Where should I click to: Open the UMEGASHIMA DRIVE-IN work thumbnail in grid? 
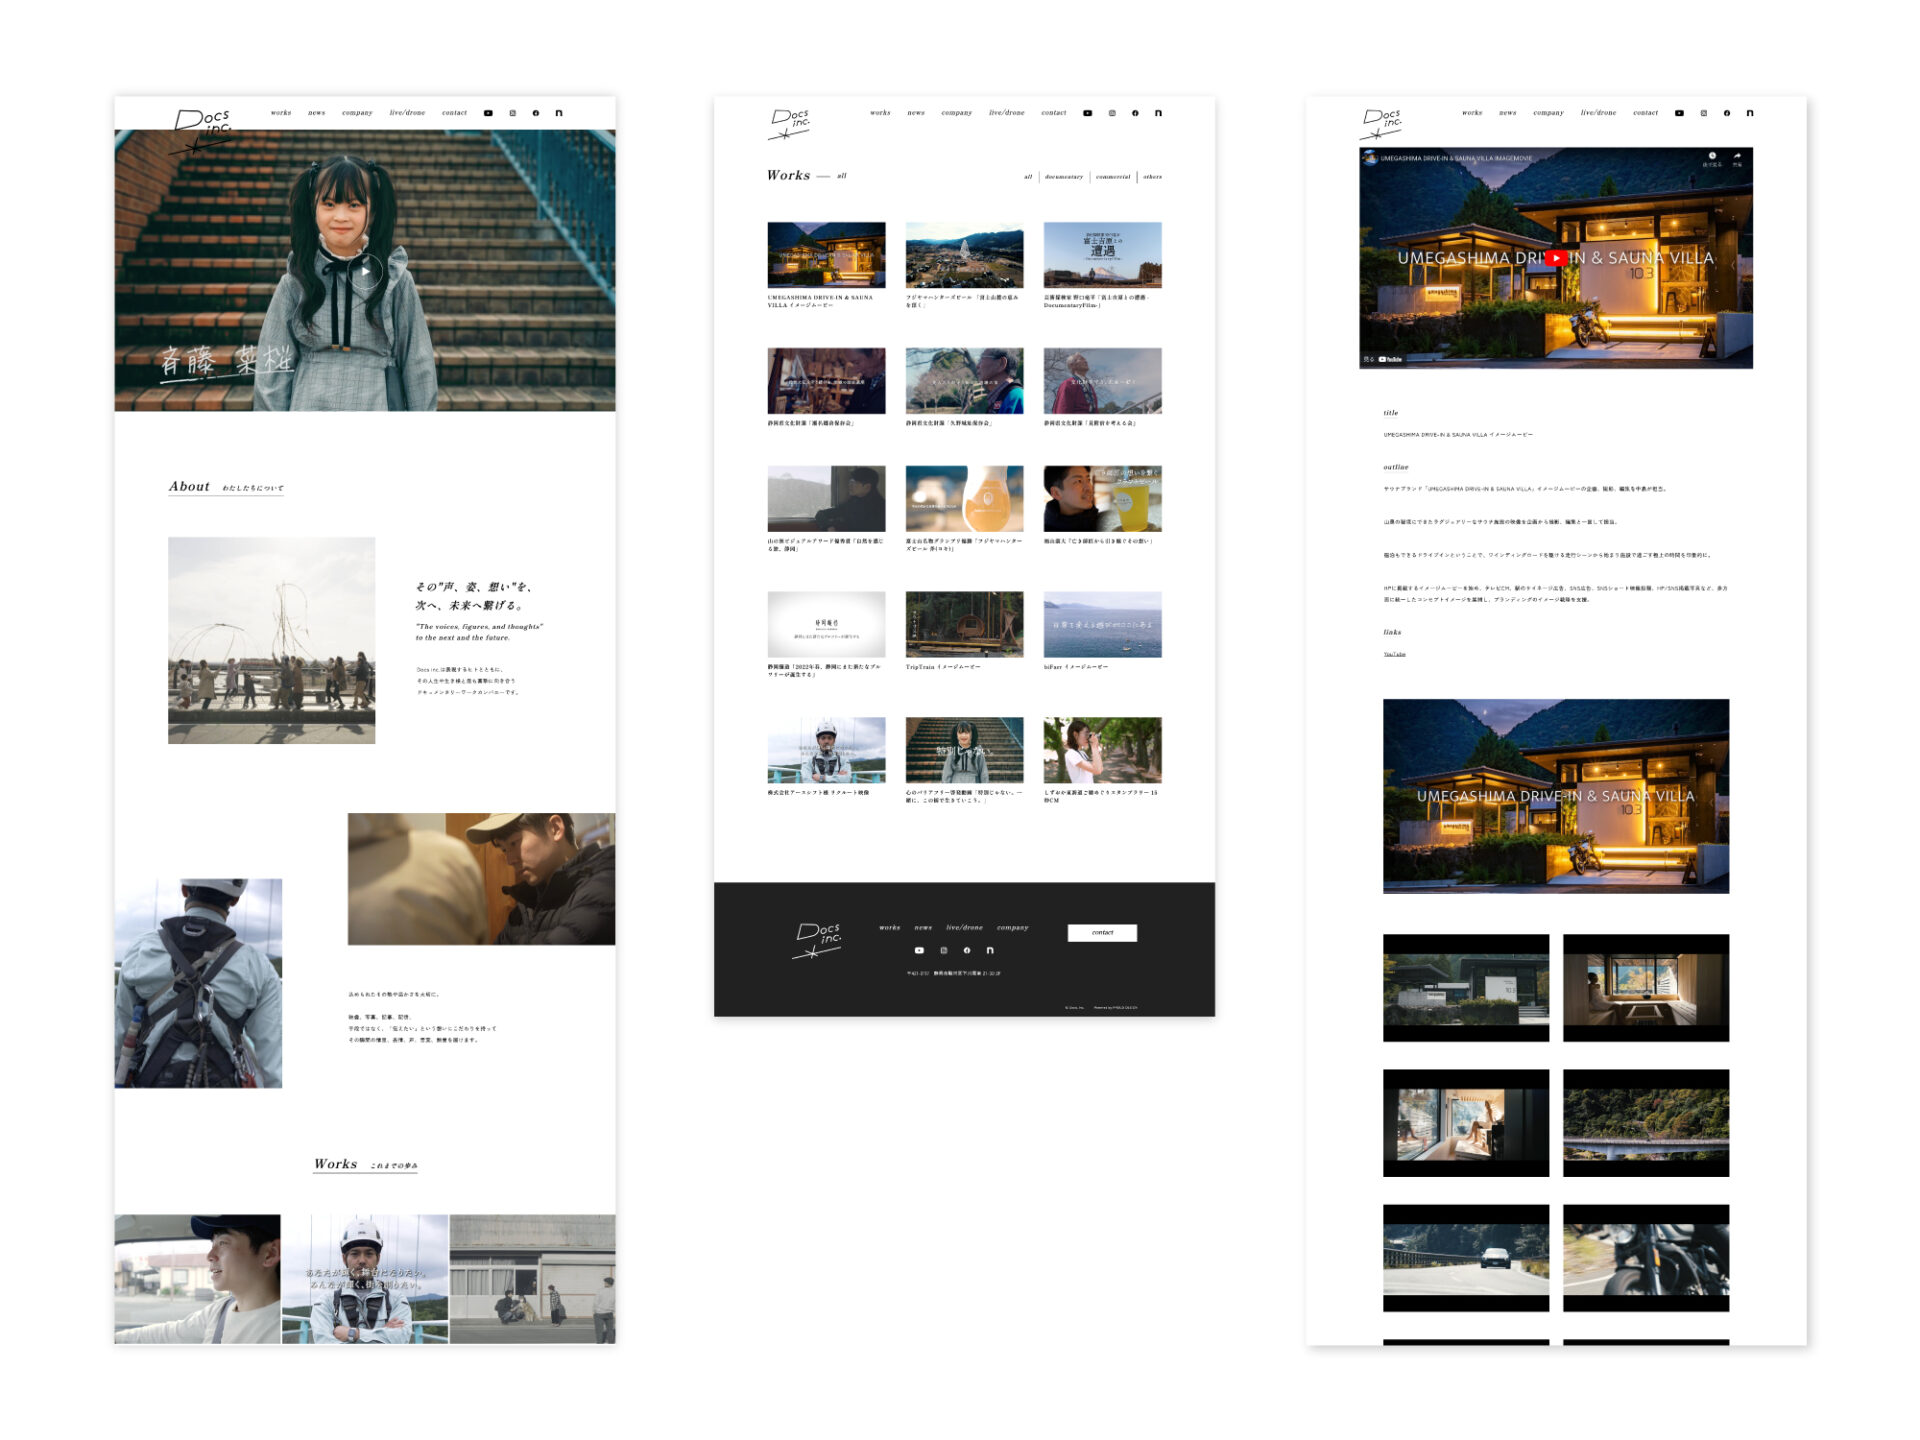tap(826, 255)
